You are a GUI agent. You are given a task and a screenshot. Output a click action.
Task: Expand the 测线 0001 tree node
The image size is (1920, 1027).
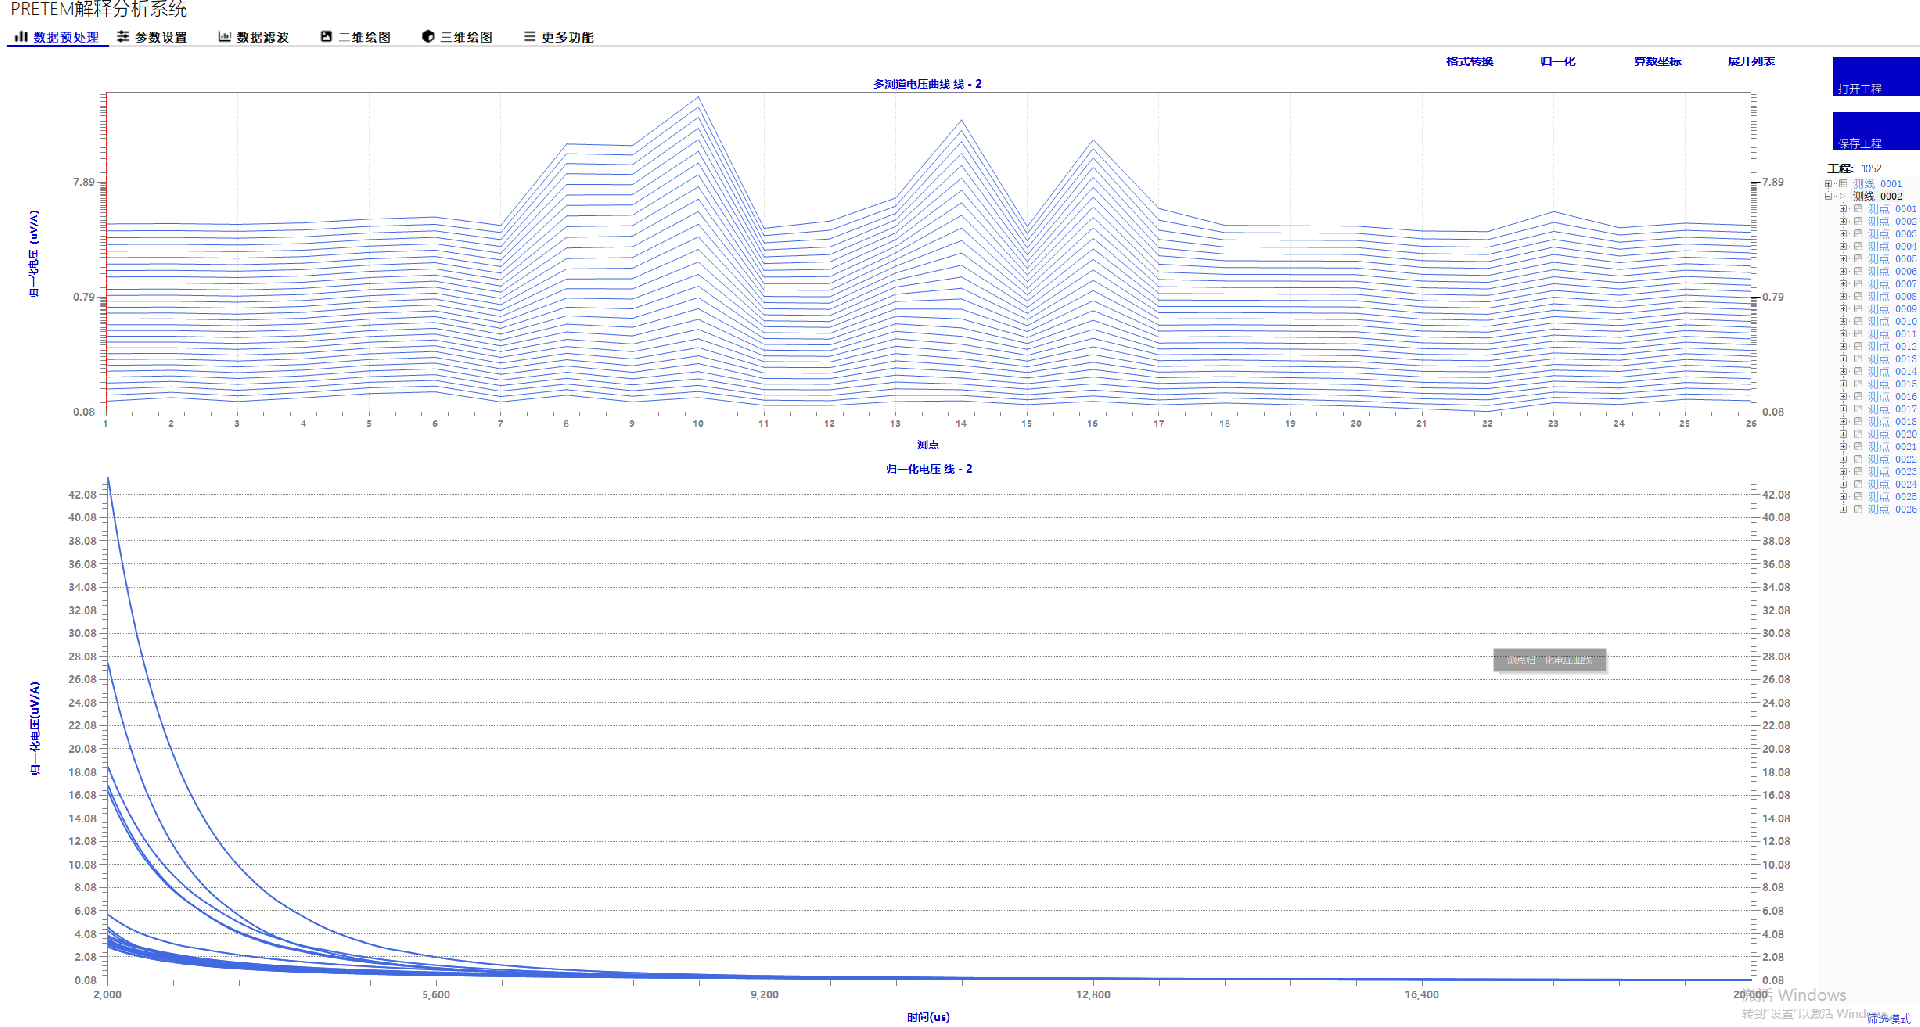[1829, 184]
